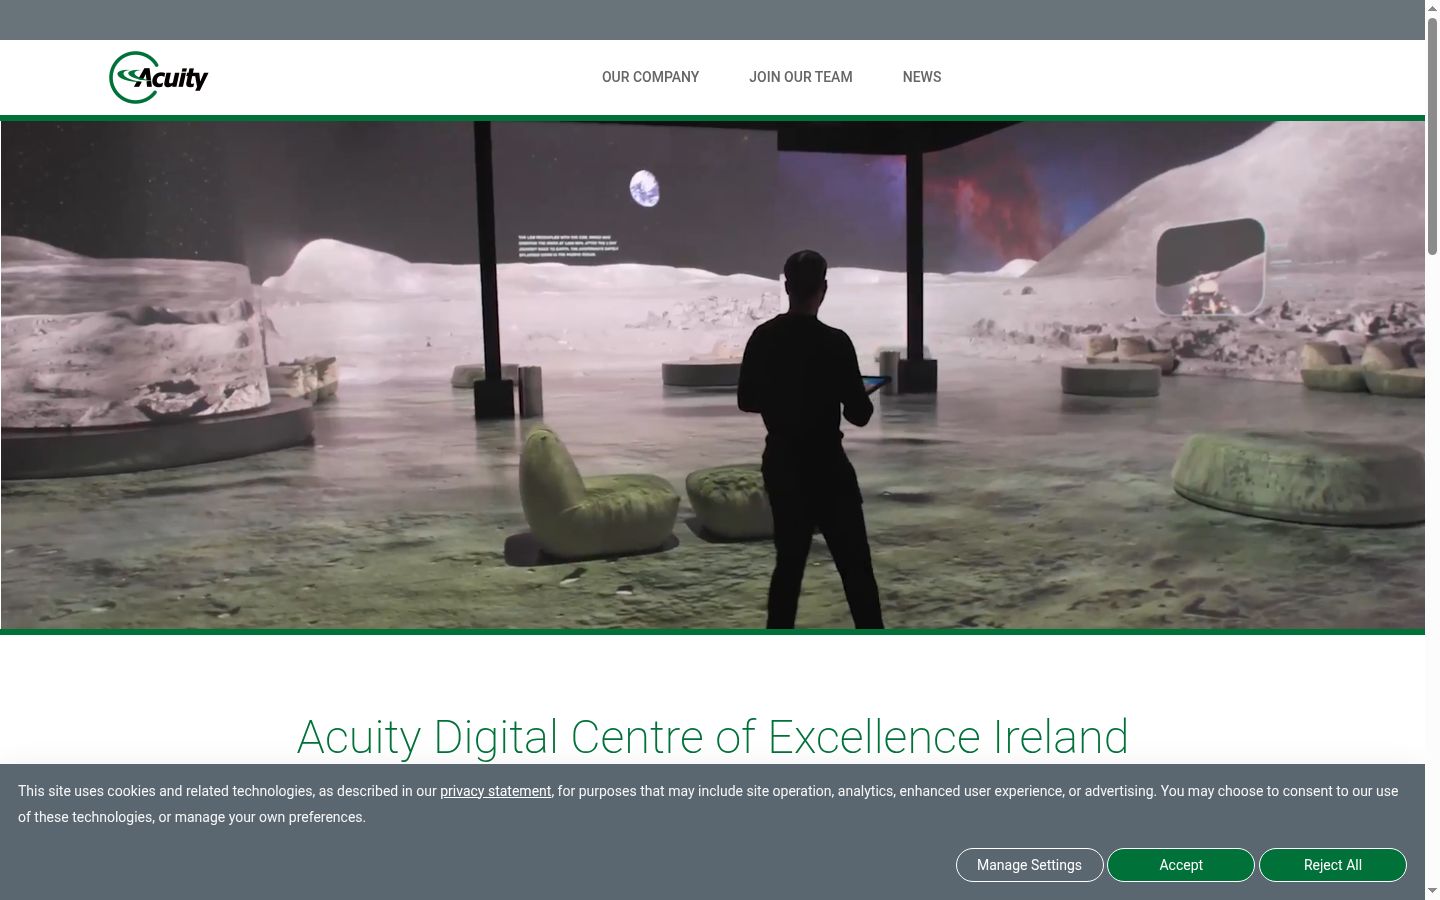Click the Manage Settings cookie button
The height and width of the screenshot is (900, 1440).
[x=1030, y=865]
